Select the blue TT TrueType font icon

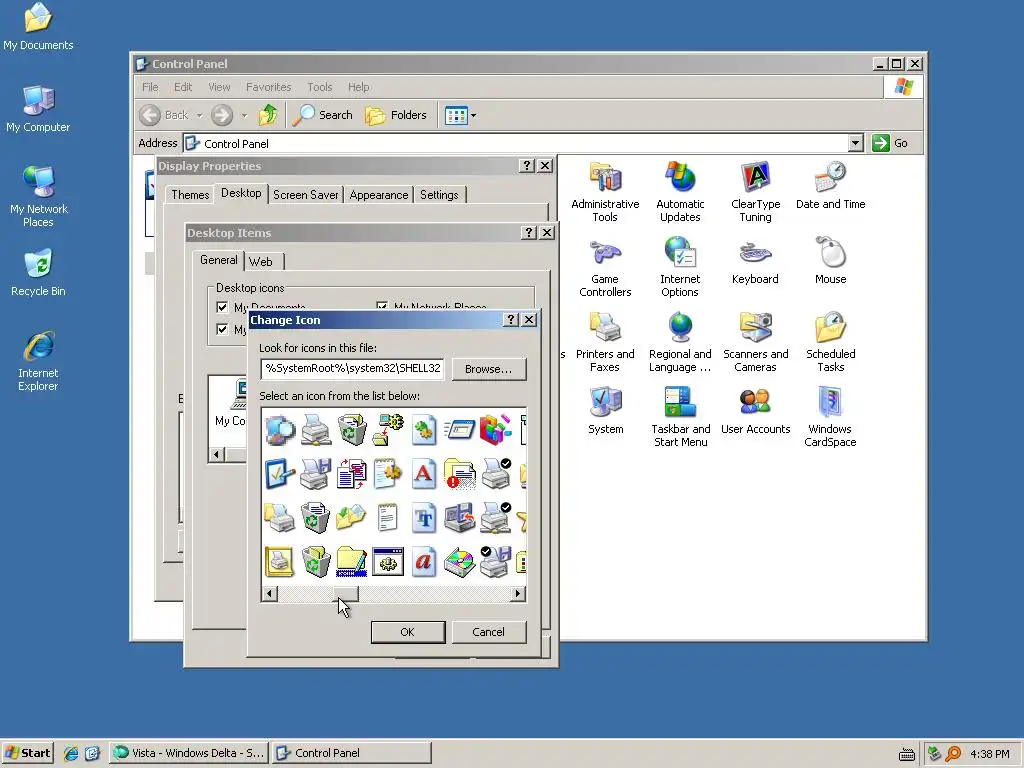click(423, 518)
